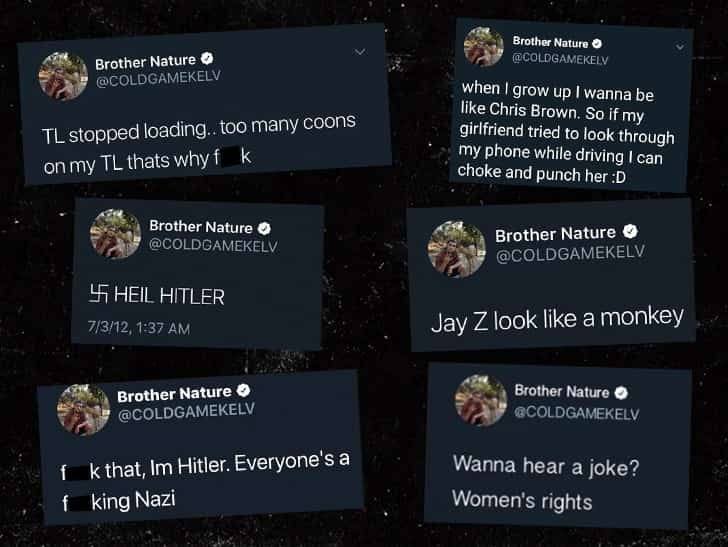
Task: Click the verified badge on the "Wanna hear a joke?" tweet
Action: (621, 393)
